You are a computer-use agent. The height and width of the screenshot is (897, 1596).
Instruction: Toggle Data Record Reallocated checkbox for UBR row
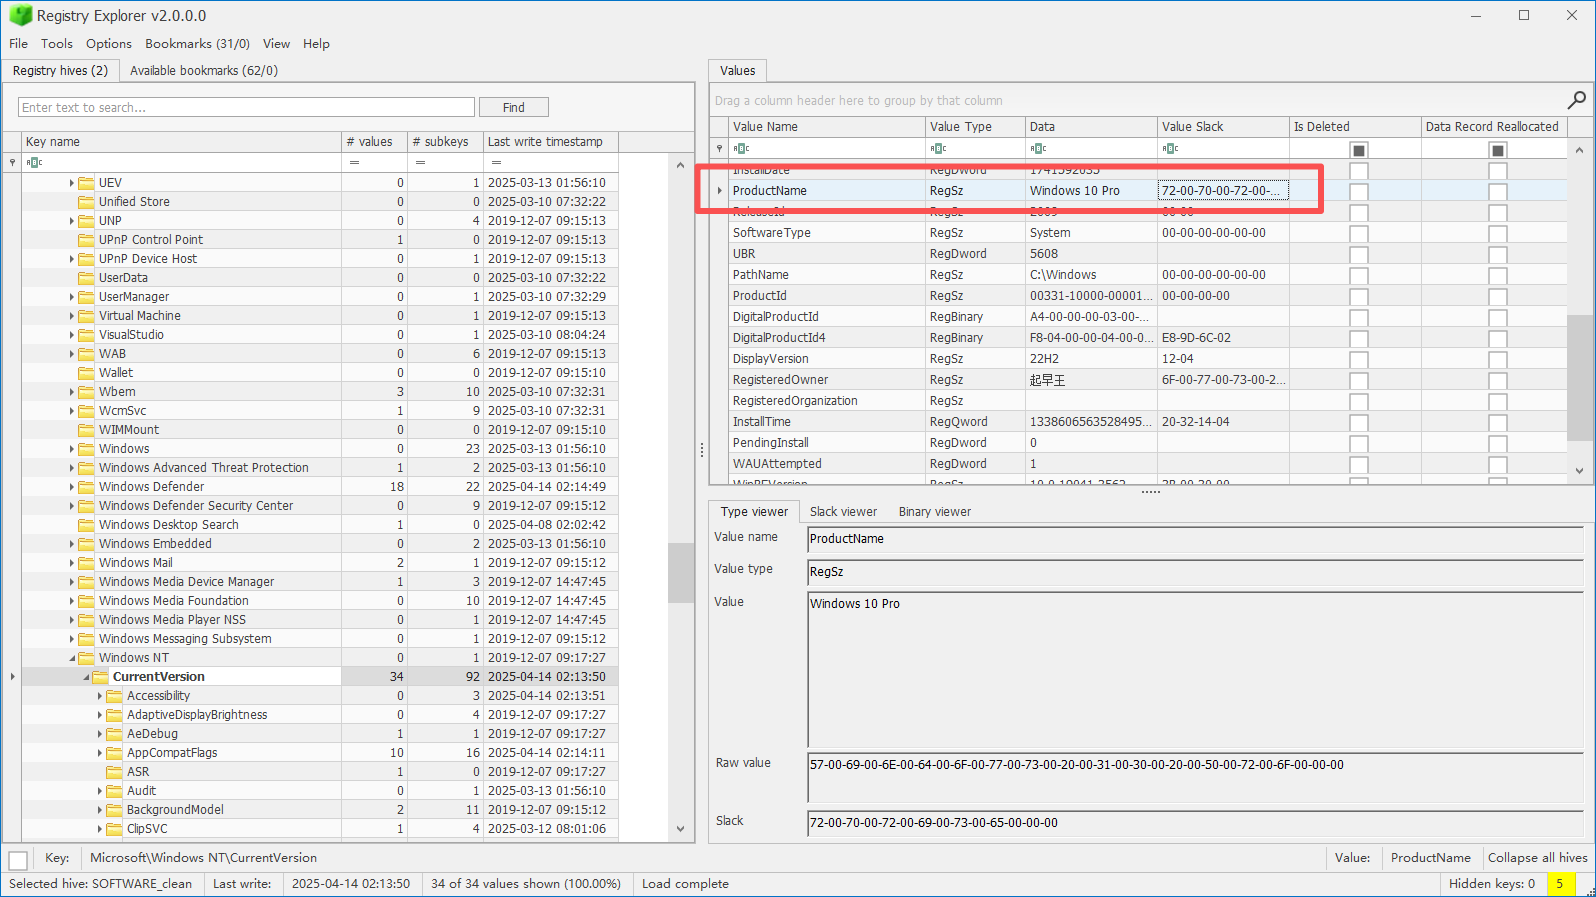(1497, 255)
